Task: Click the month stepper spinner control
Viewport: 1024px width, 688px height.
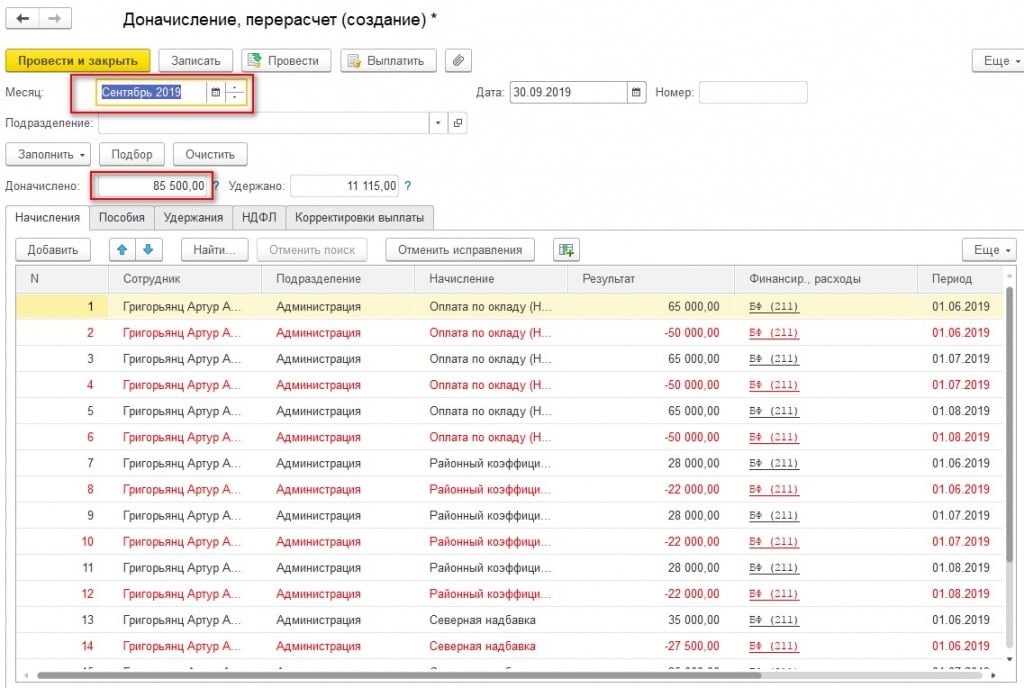Action: point(235,93)
